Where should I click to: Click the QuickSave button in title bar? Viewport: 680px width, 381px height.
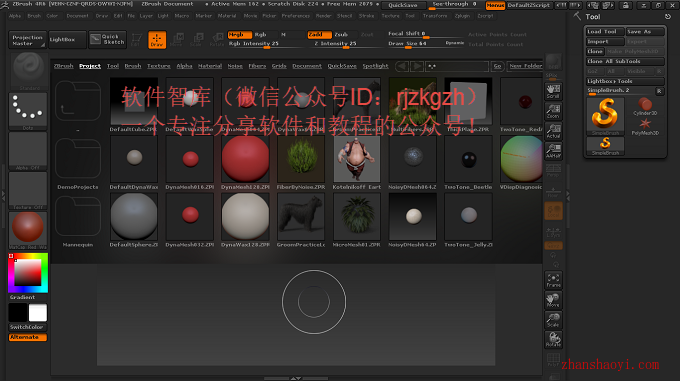pyautogui.click(x=403, y=5)
